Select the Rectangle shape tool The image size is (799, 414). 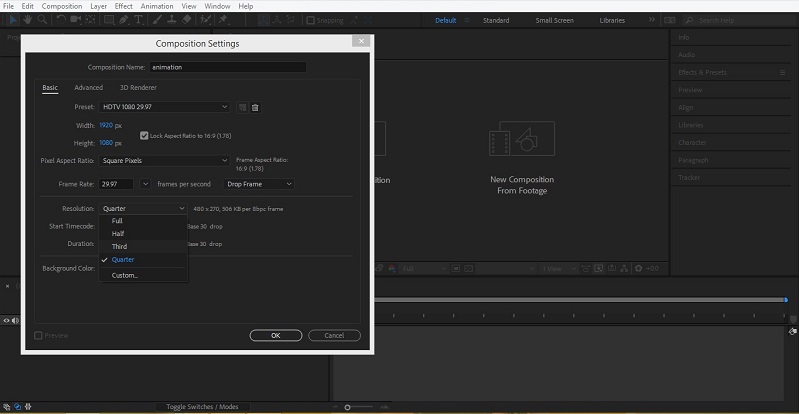point(109,20)
